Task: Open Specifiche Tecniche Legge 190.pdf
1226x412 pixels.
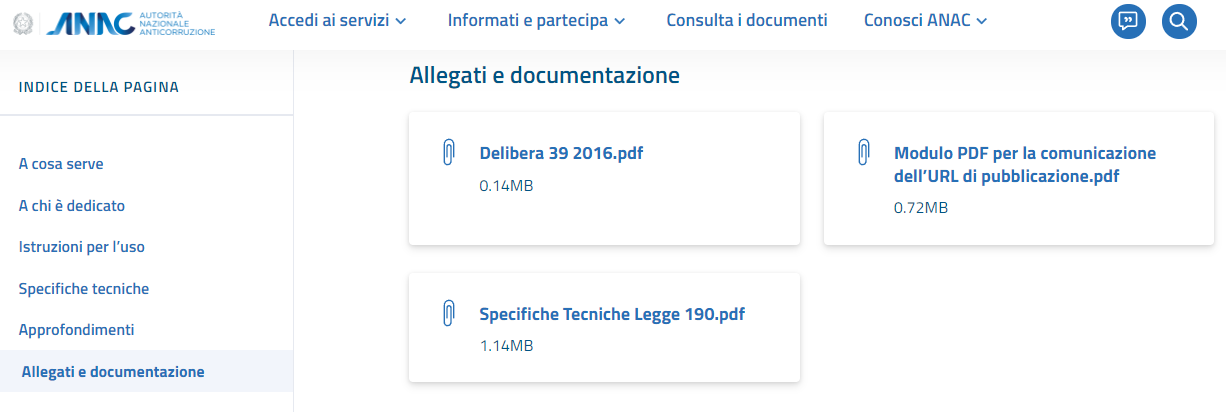Action: (x=612, y=314)
